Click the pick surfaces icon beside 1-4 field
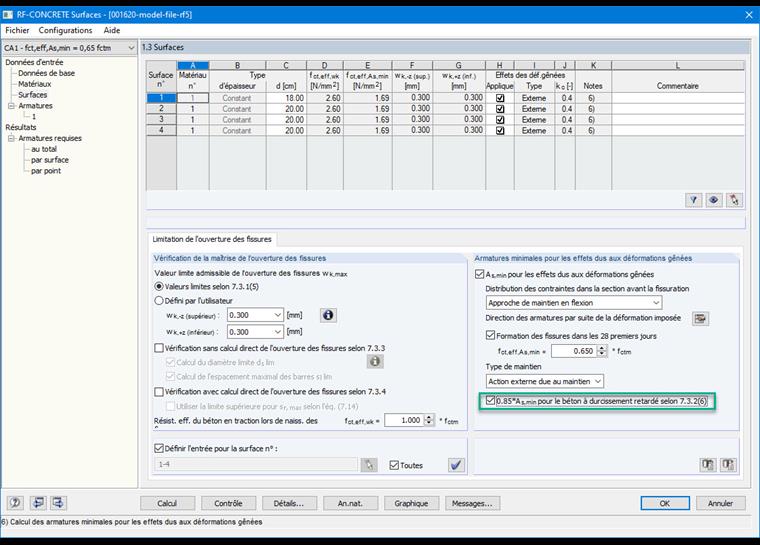The width and height of the screenshot is (760, 545). pos(369,465)
